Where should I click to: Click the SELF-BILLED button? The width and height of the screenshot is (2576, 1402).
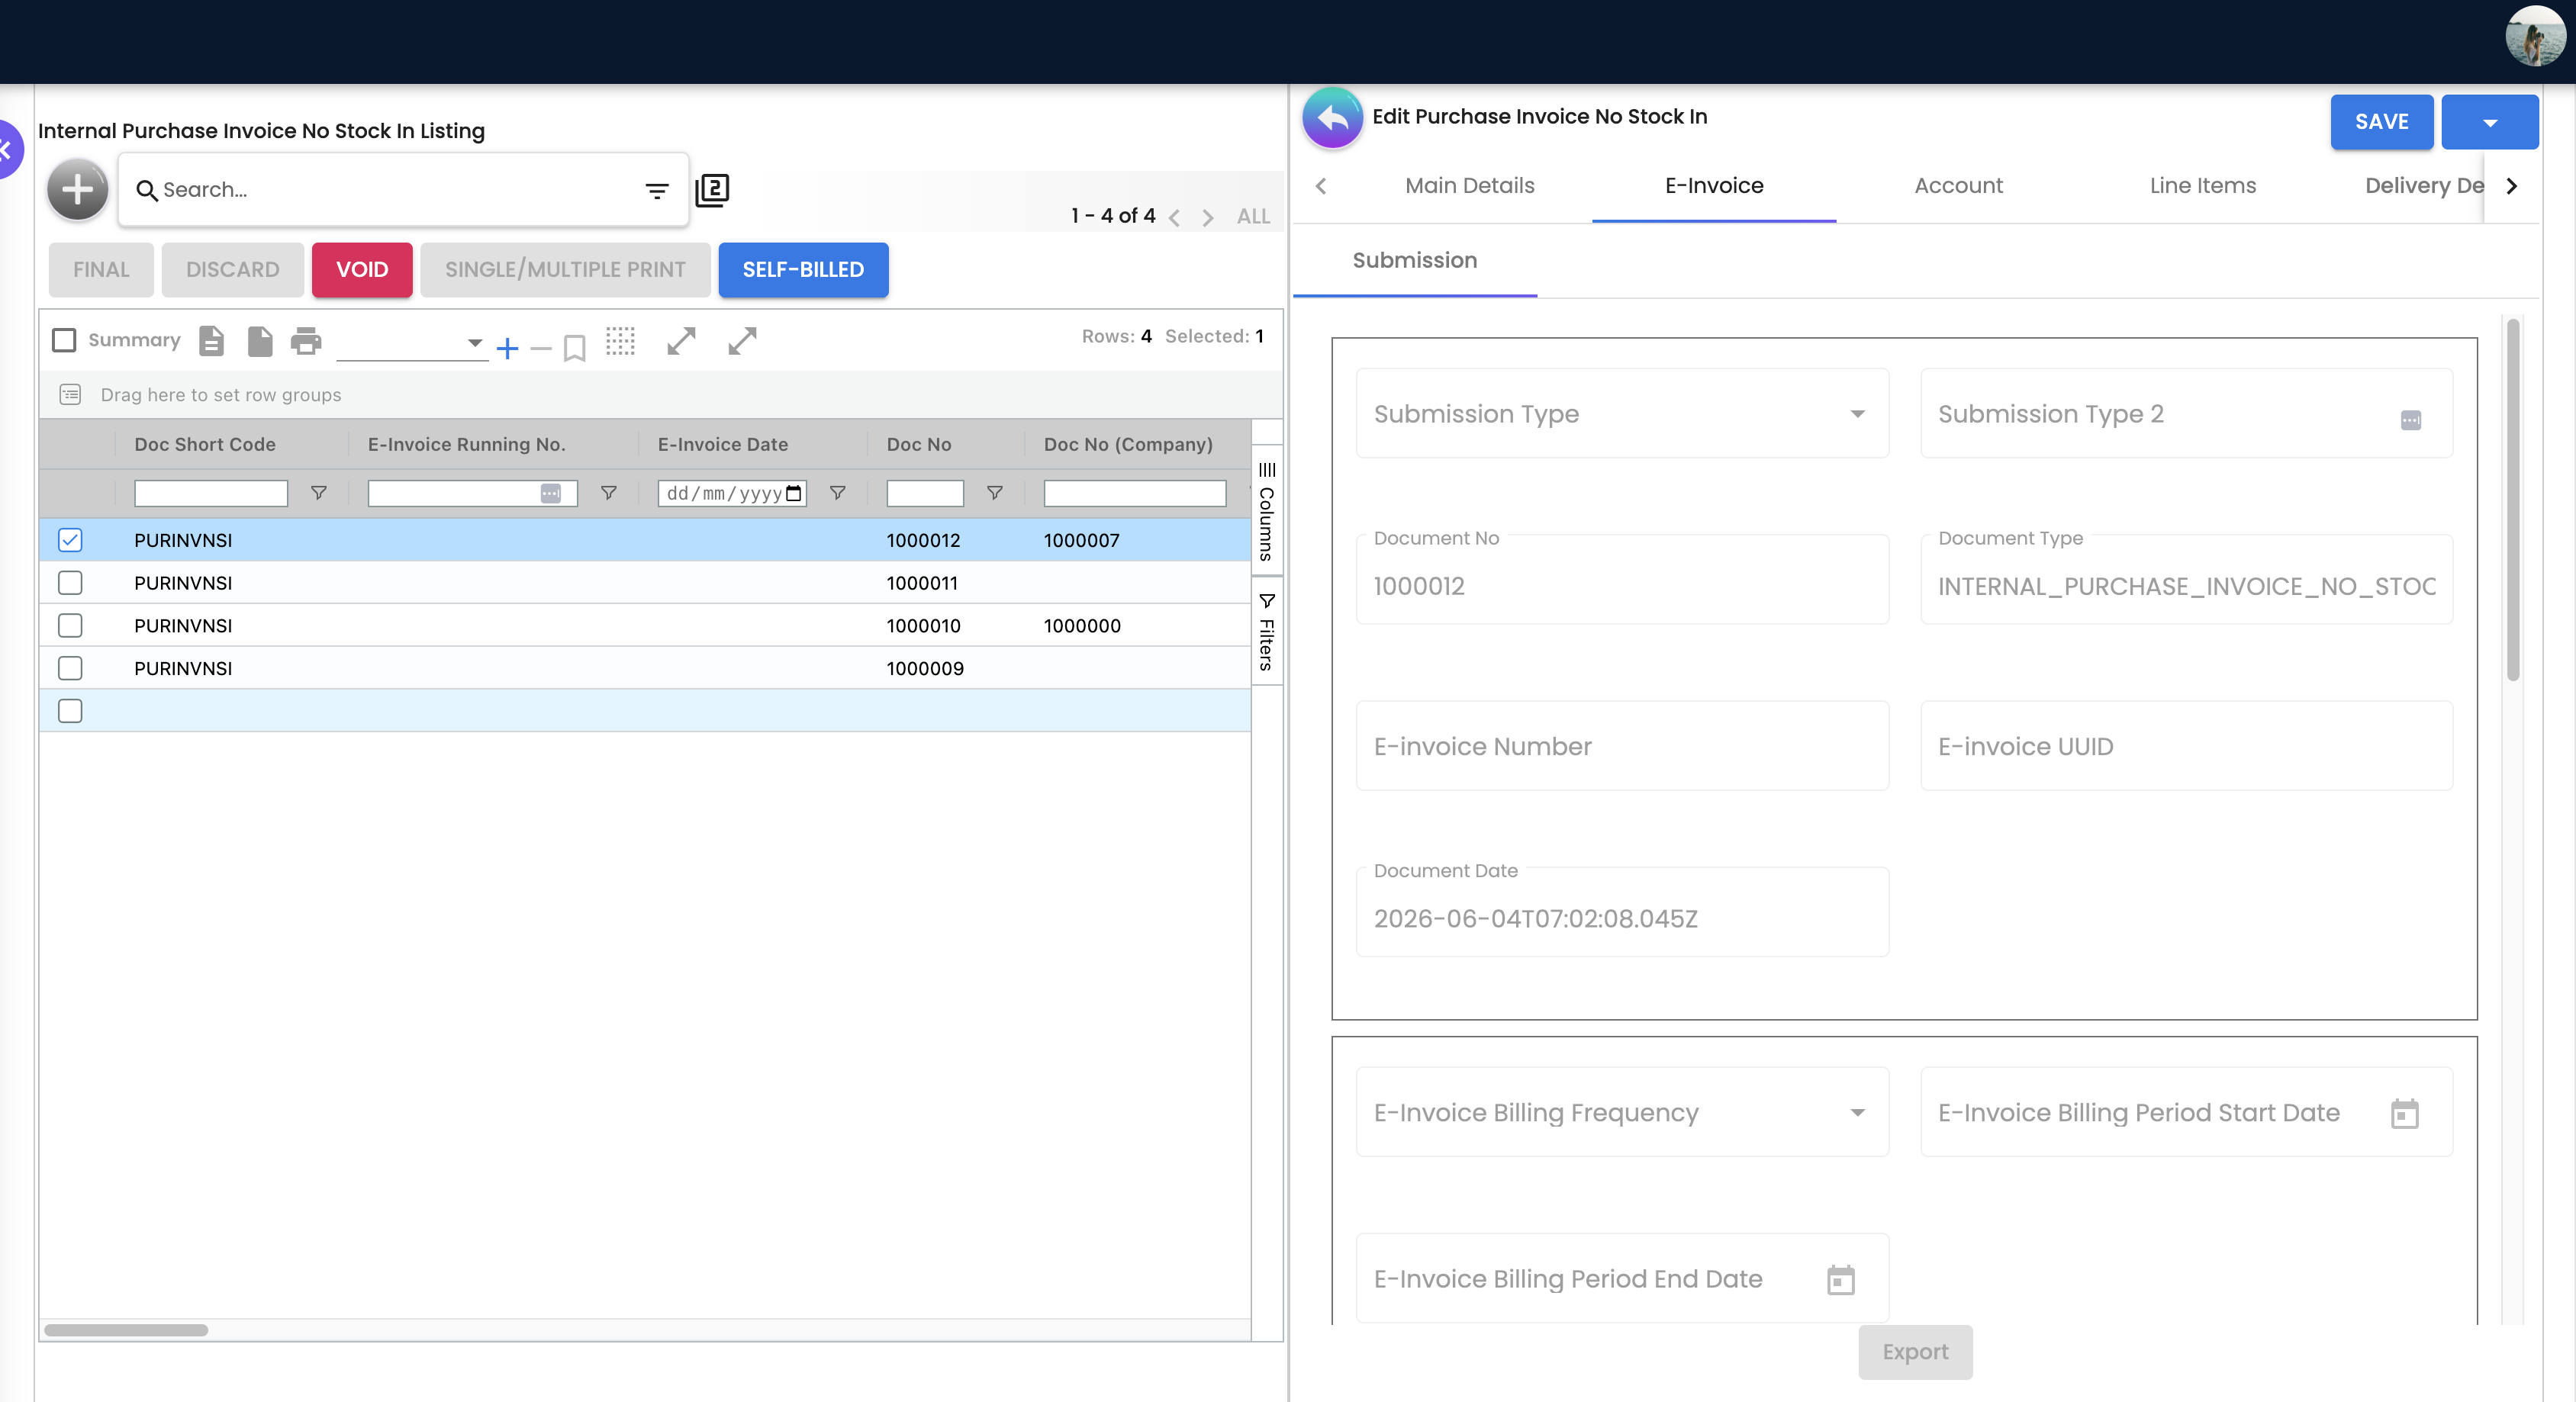click(x=803, y=270)
